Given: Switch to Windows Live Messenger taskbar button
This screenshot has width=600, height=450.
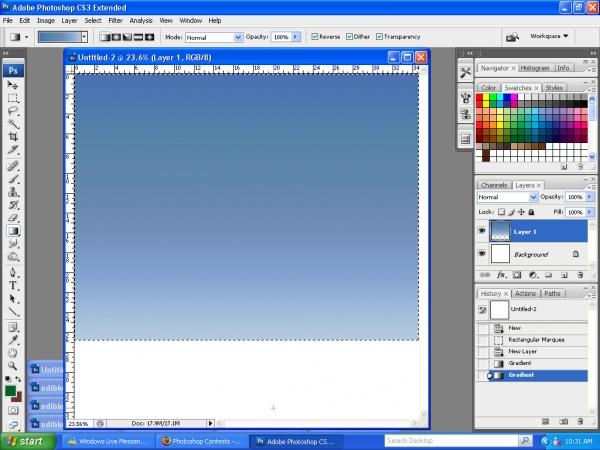Looking at the screenshot, I should pos(108,441).
